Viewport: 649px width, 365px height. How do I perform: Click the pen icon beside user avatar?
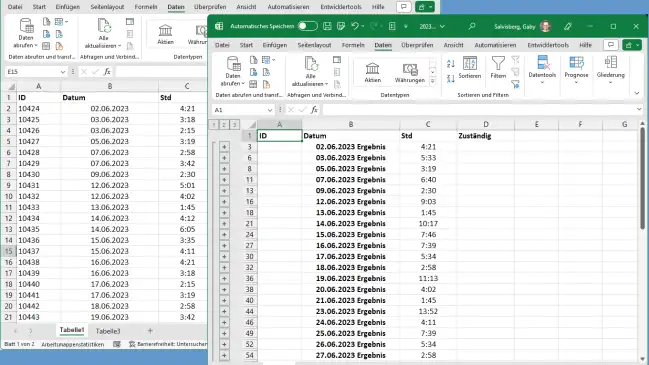(568, 26)
